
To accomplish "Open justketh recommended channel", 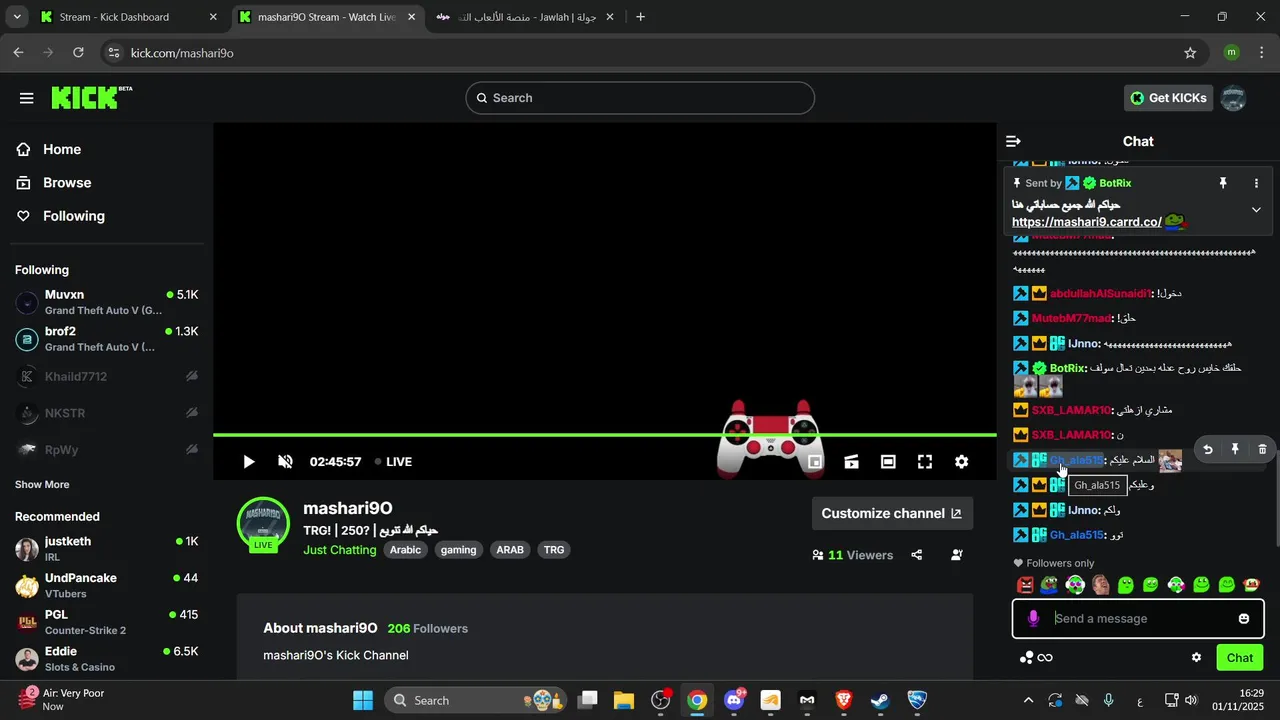I will coord(106,549).
